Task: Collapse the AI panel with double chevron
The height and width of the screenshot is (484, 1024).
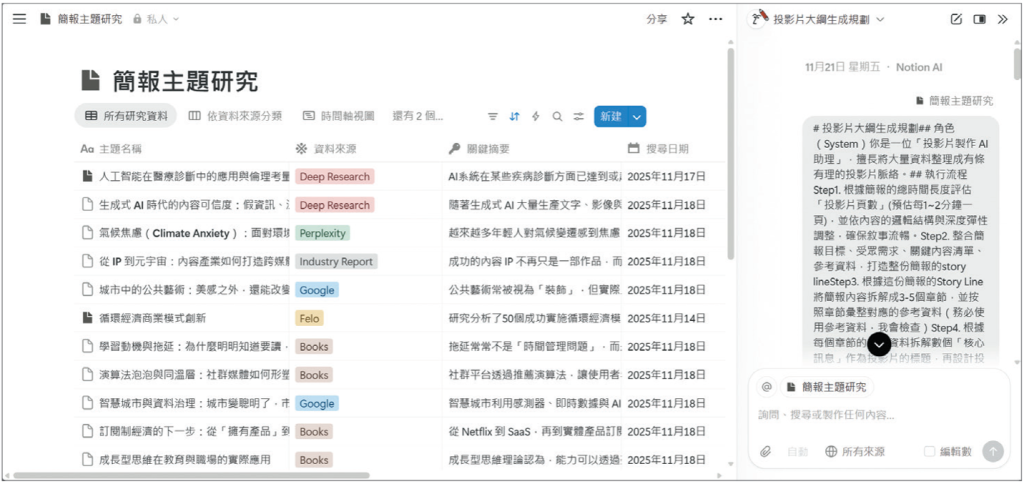Action: pyautogui.click(x=1003, y=18)
